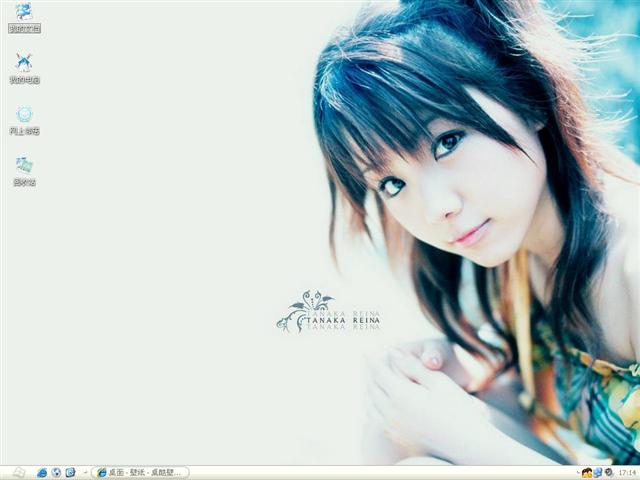The height and width of the screenshot is (480, 640).
Task: Open the Start menu button on taskbar
Action: coord(19,473)
